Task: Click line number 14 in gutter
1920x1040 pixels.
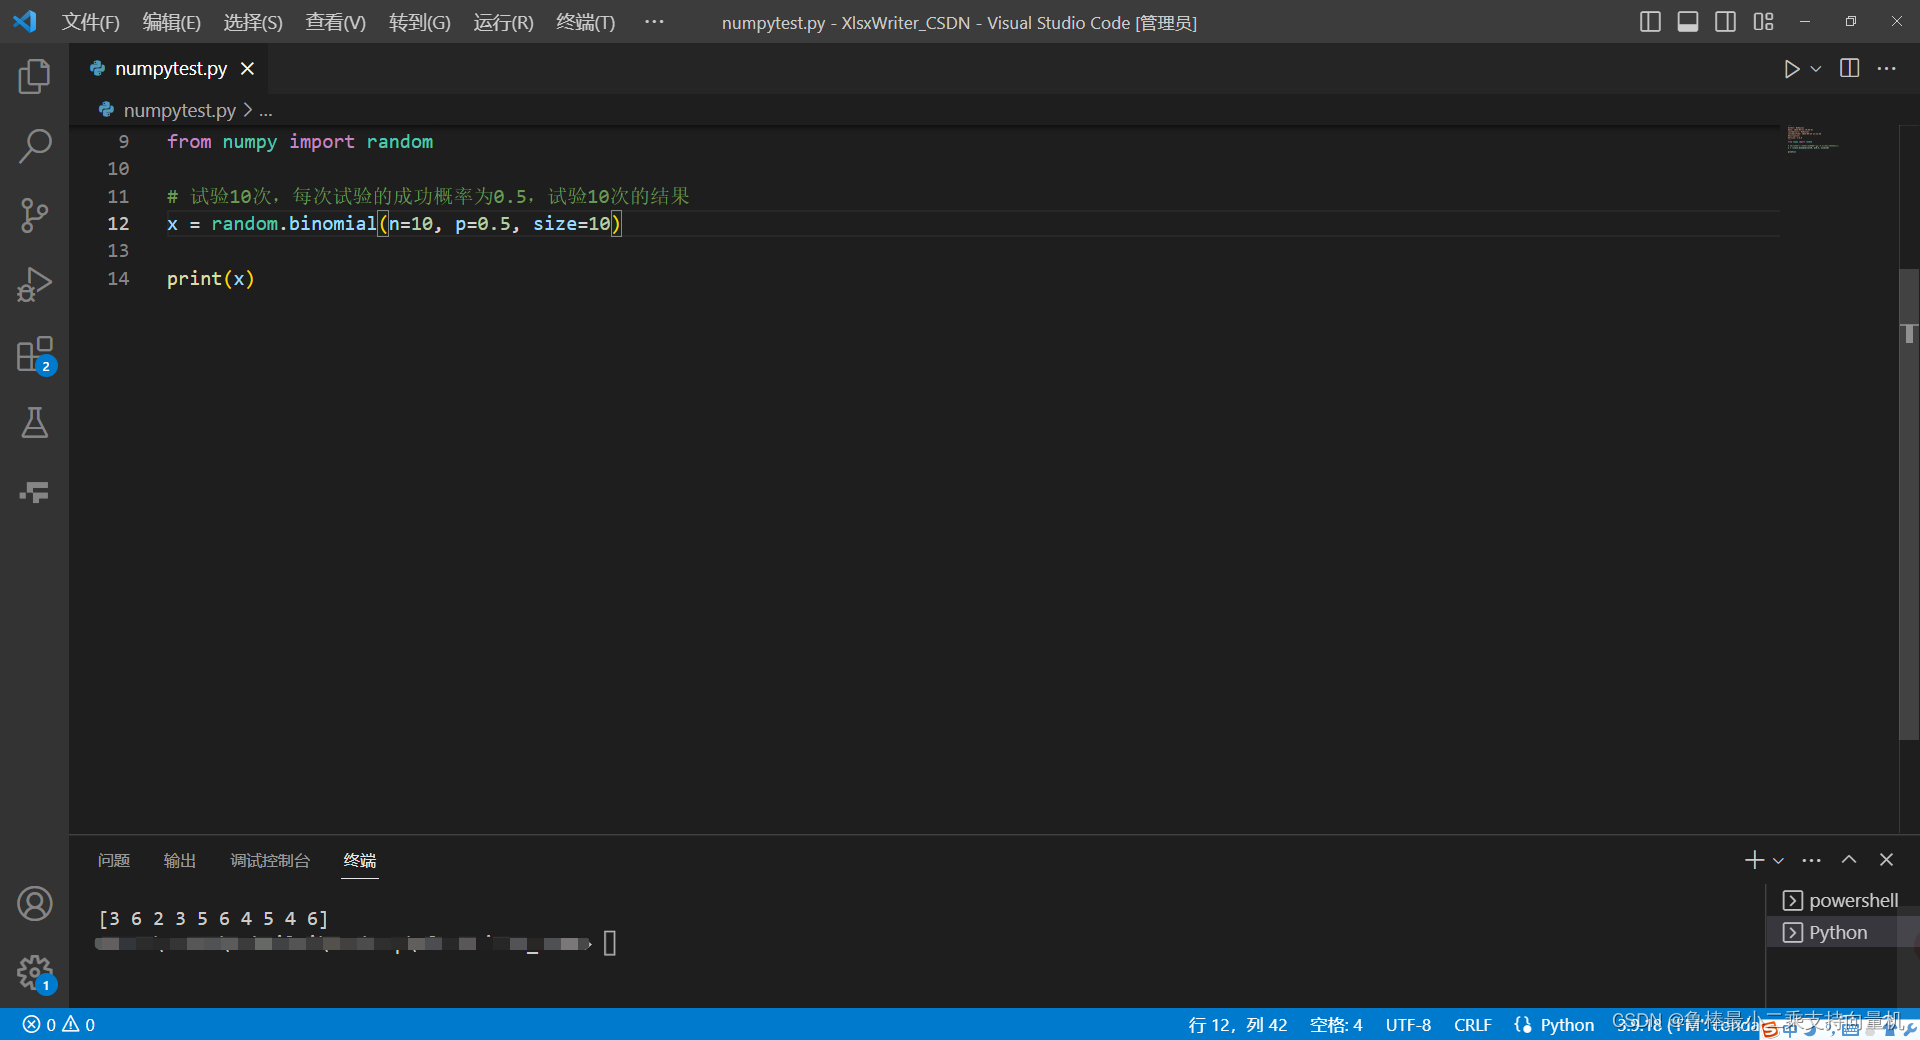Action: [x=118, y=279]
